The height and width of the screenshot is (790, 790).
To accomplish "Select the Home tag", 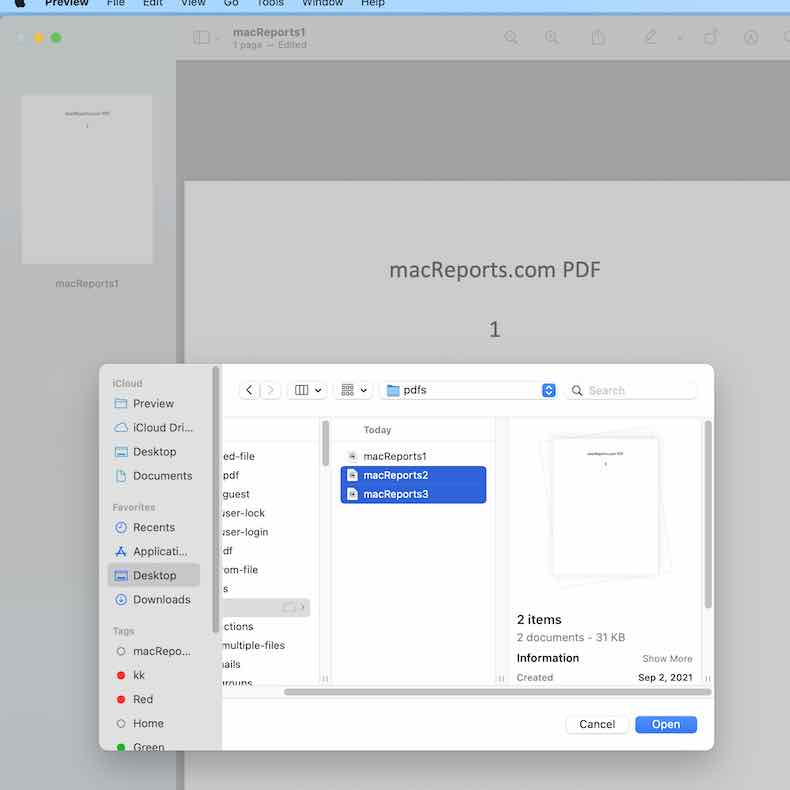I will coord(153,723).
